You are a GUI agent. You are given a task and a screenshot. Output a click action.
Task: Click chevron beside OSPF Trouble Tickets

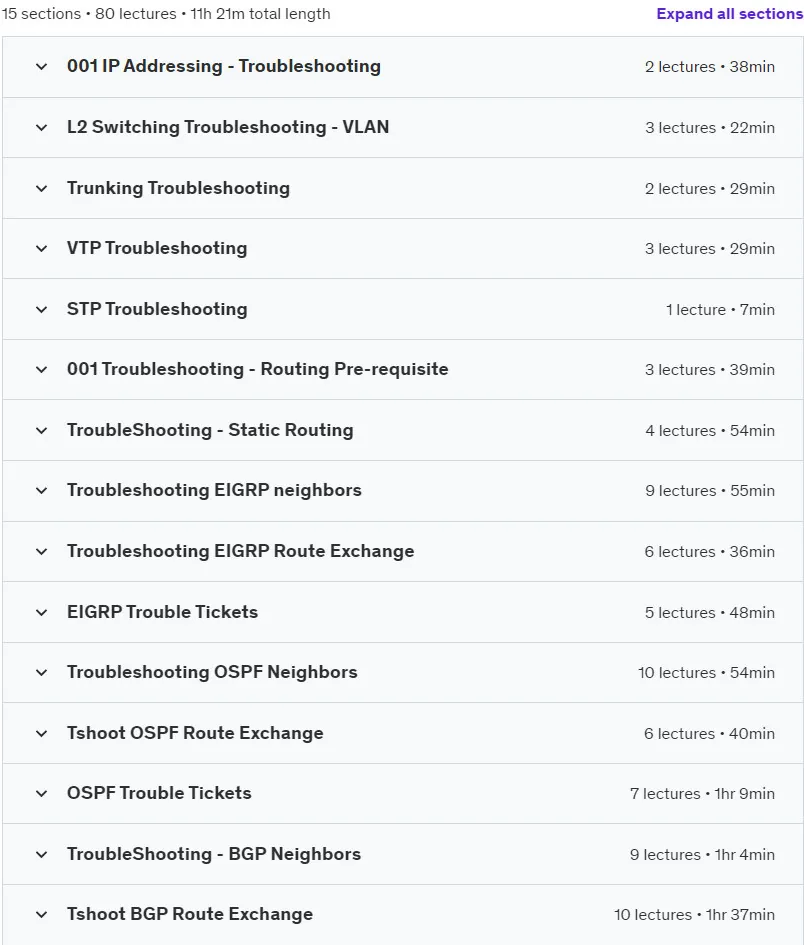coord(42,794)
